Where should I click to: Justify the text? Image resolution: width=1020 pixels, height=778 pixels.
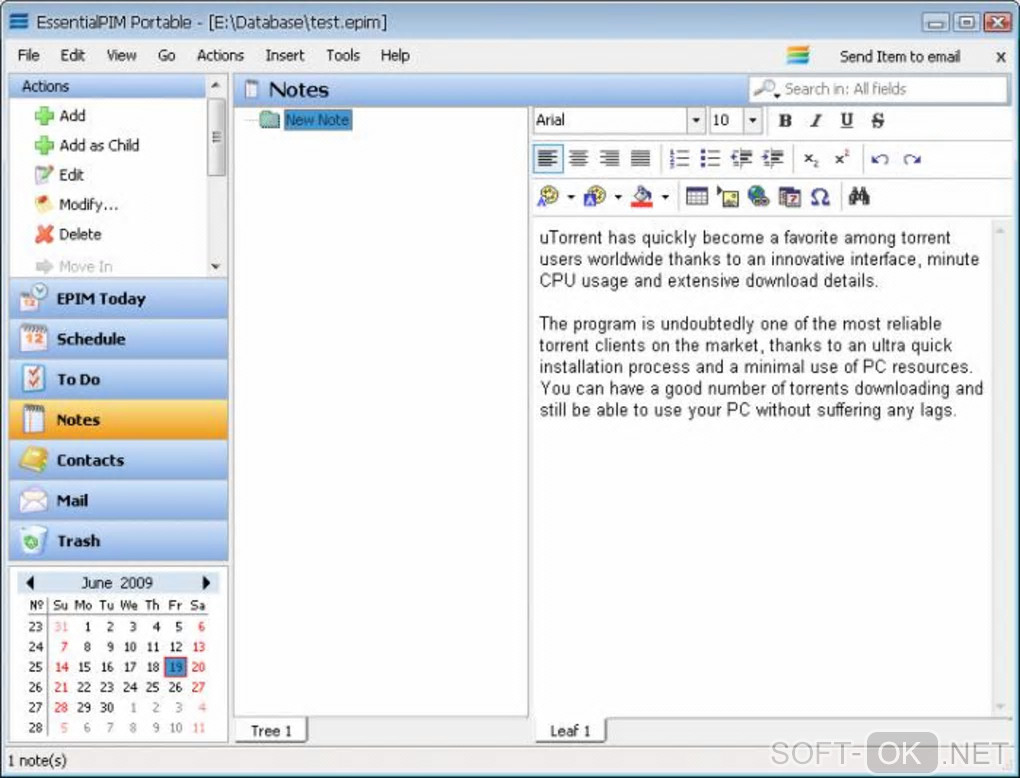coord(641,158)
